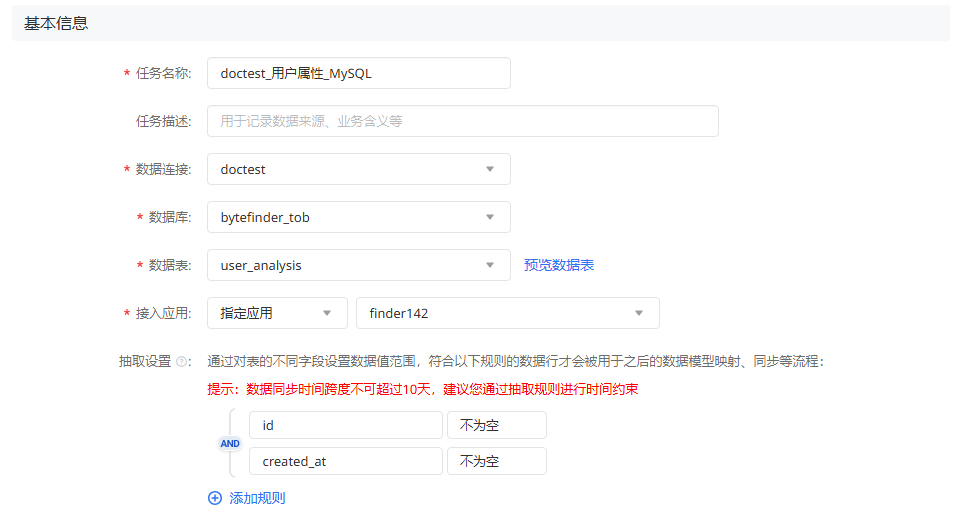Image resolution: width=968 pixels, height=531 pixels.
Task: Click the 数据表 label
Action: pyautogui.click(x=170, y=266)
